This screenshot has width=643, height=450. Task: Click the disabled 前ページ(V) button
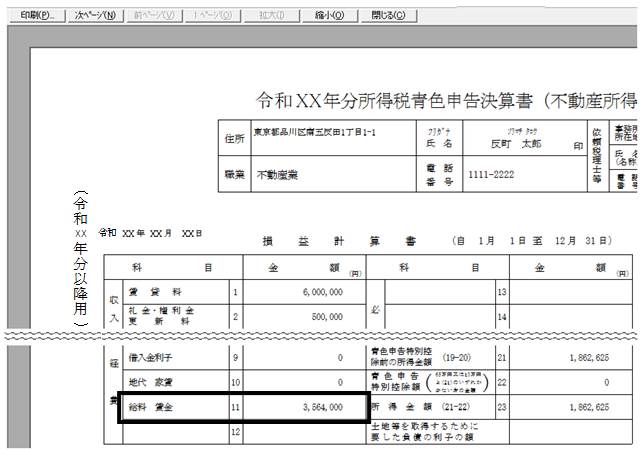[x=154, y=16]
